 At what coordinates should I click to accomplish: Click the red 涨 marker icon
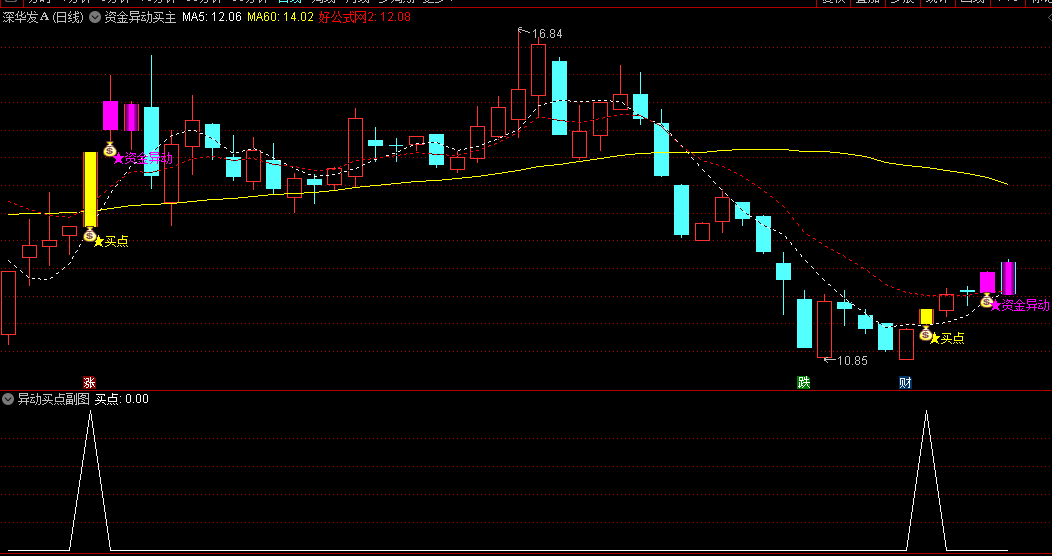[x=89, y=382]
